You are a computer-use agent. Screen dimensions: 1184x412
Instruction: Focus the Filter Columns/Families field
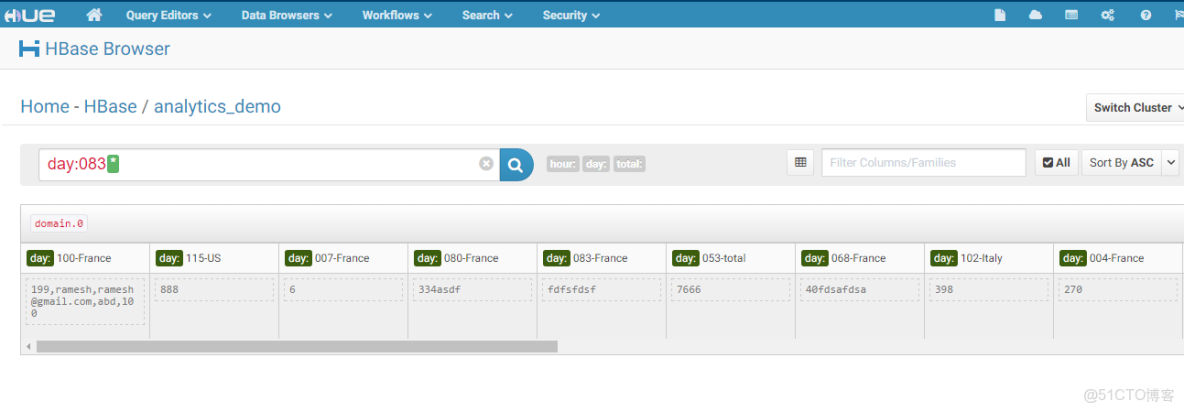point(923,162)
